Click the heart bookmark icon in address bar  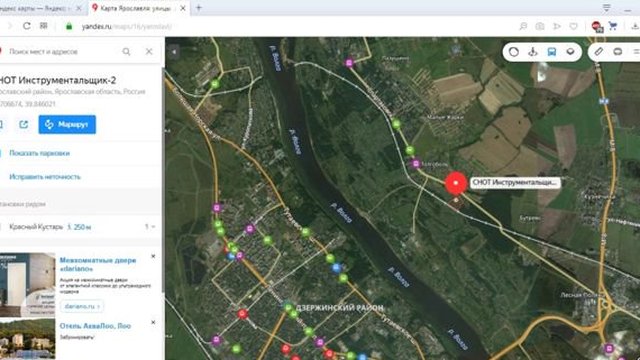(573, 26)
